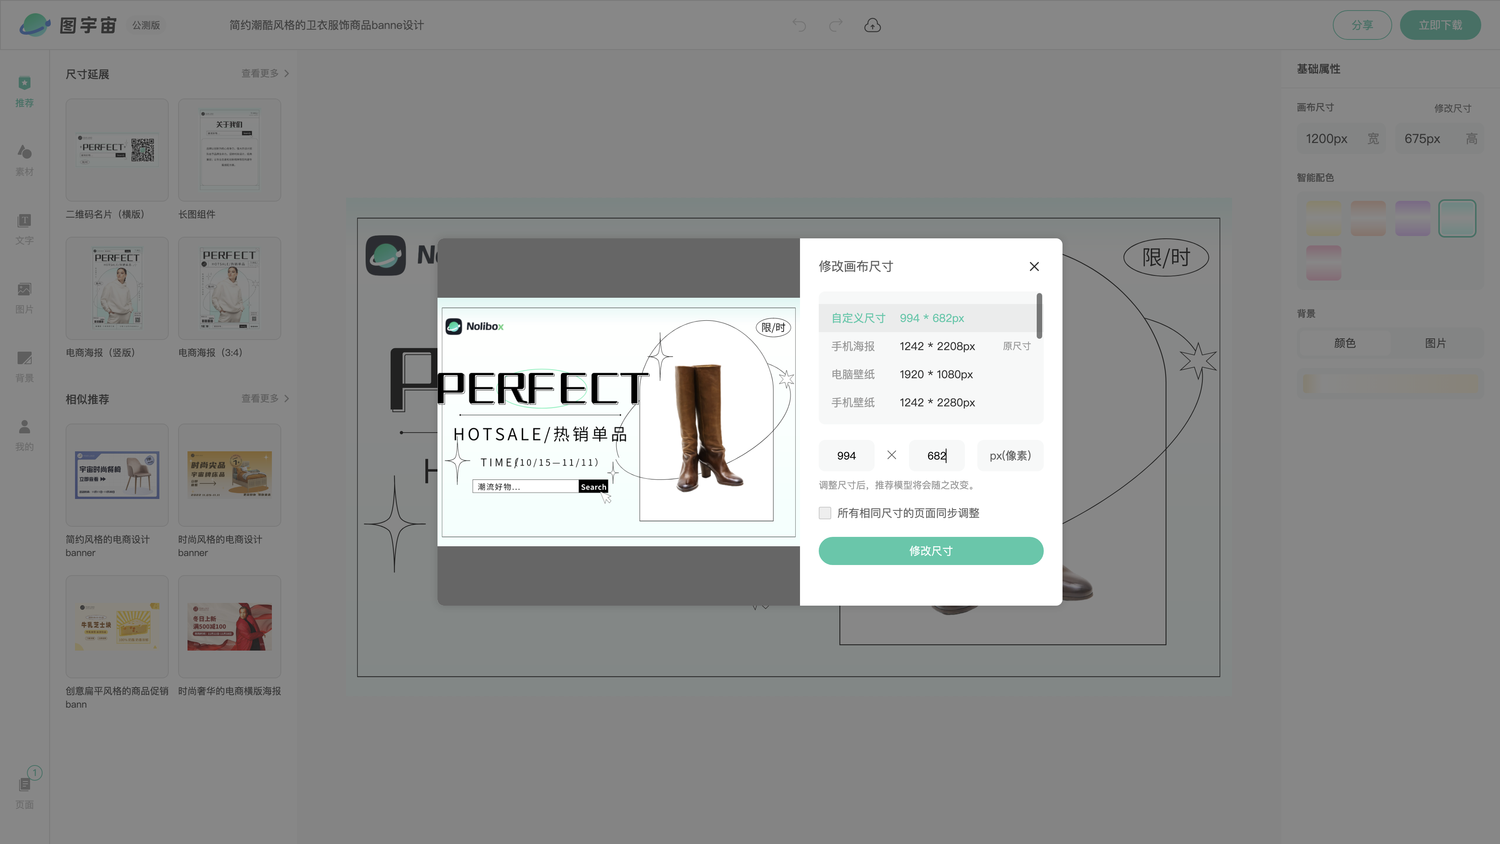Expand 查看更多 for 相似推荐
1500x844 pixels.
[265, 399]
